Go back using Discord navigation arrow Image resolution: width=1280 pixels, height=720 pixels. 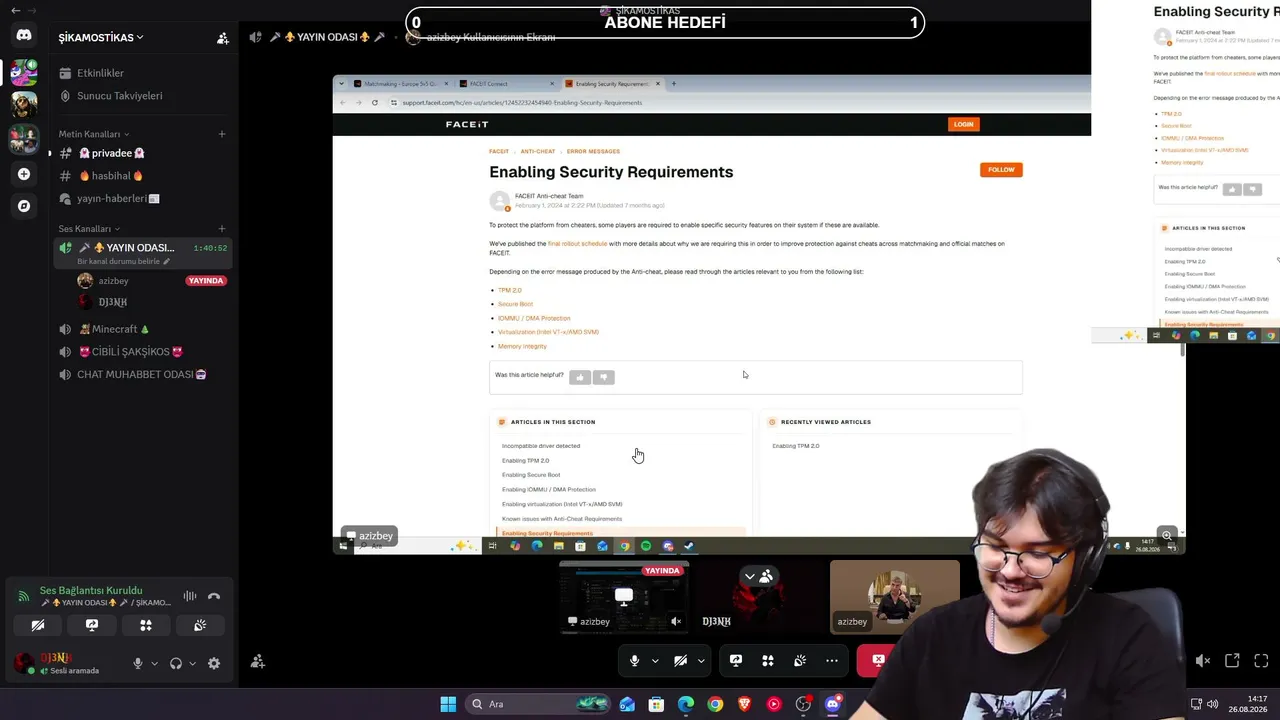pyautogui.click(x=15, y=10)
